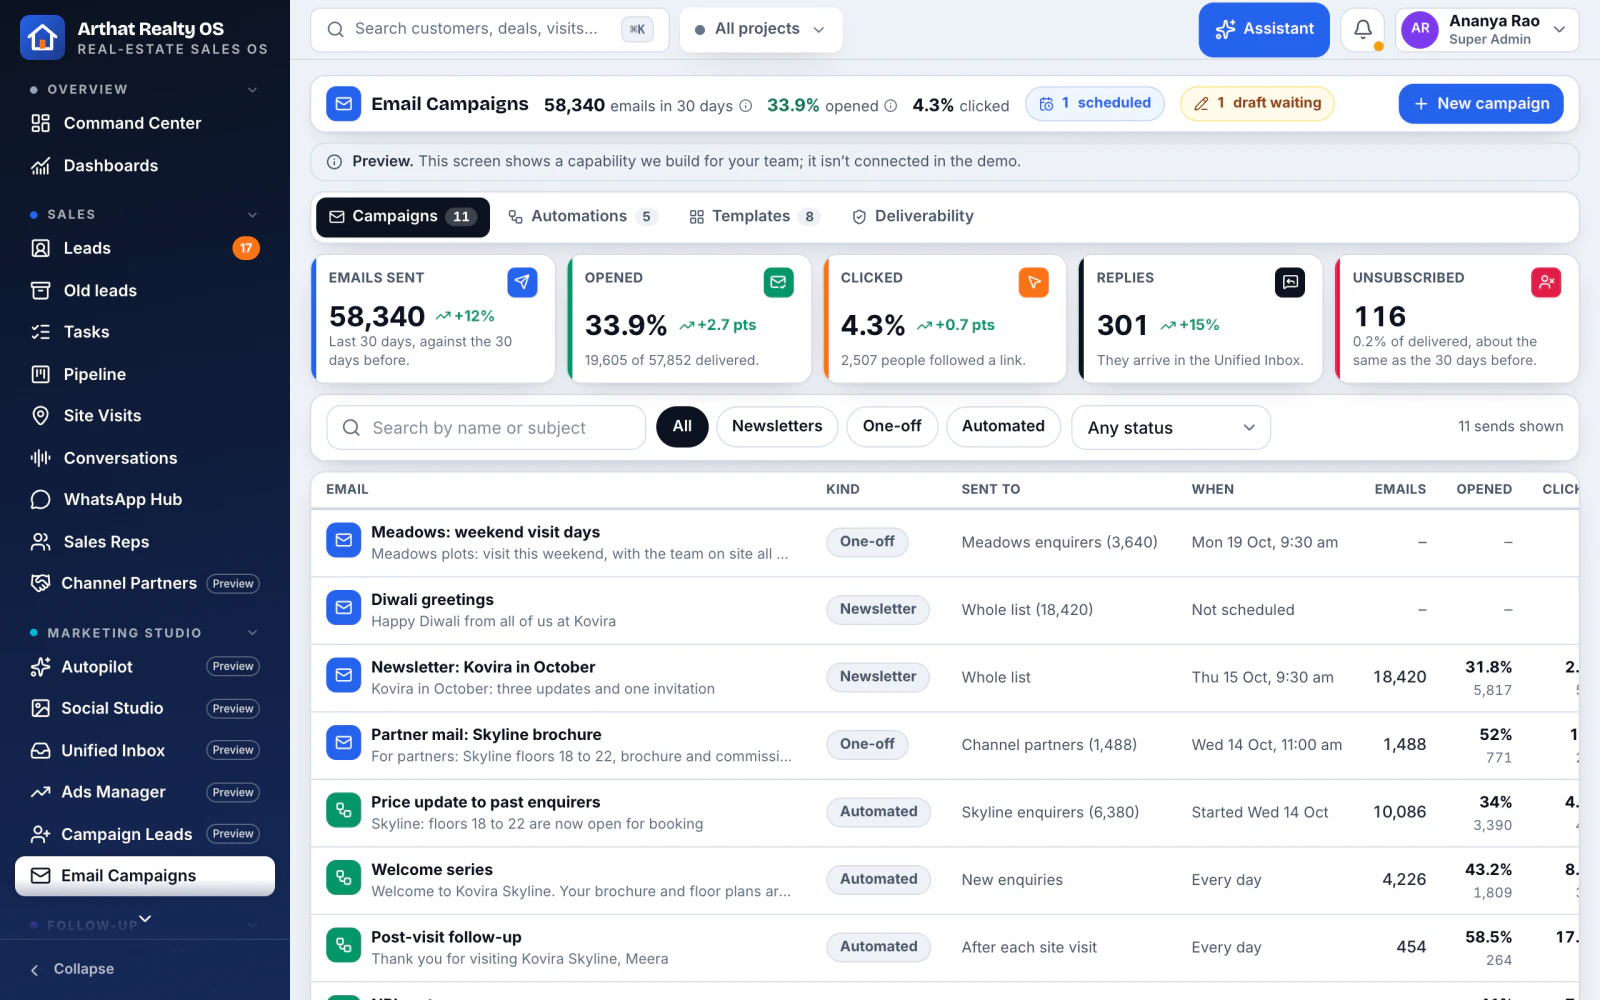Filter sends by Newsletters
Screen dimensions: 1600x1000
pos(777,427)
